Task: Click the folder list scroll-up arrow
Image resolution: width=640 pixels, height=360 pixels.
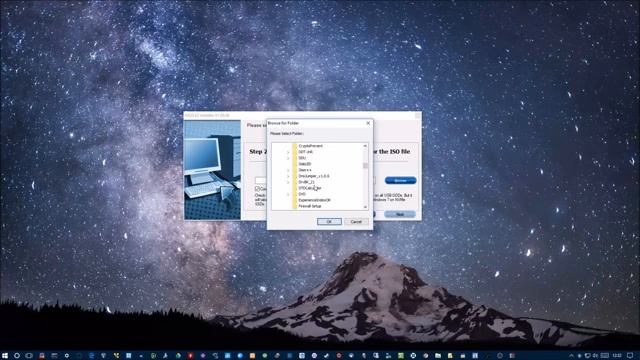Action: pos(365,146)
